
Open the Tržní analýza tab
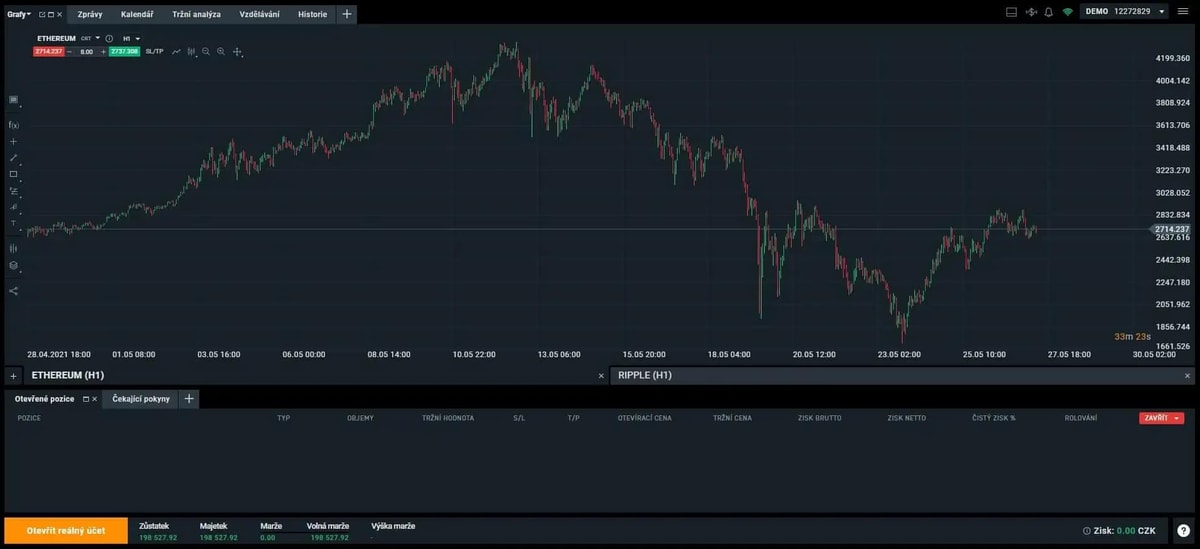[197, 15]
